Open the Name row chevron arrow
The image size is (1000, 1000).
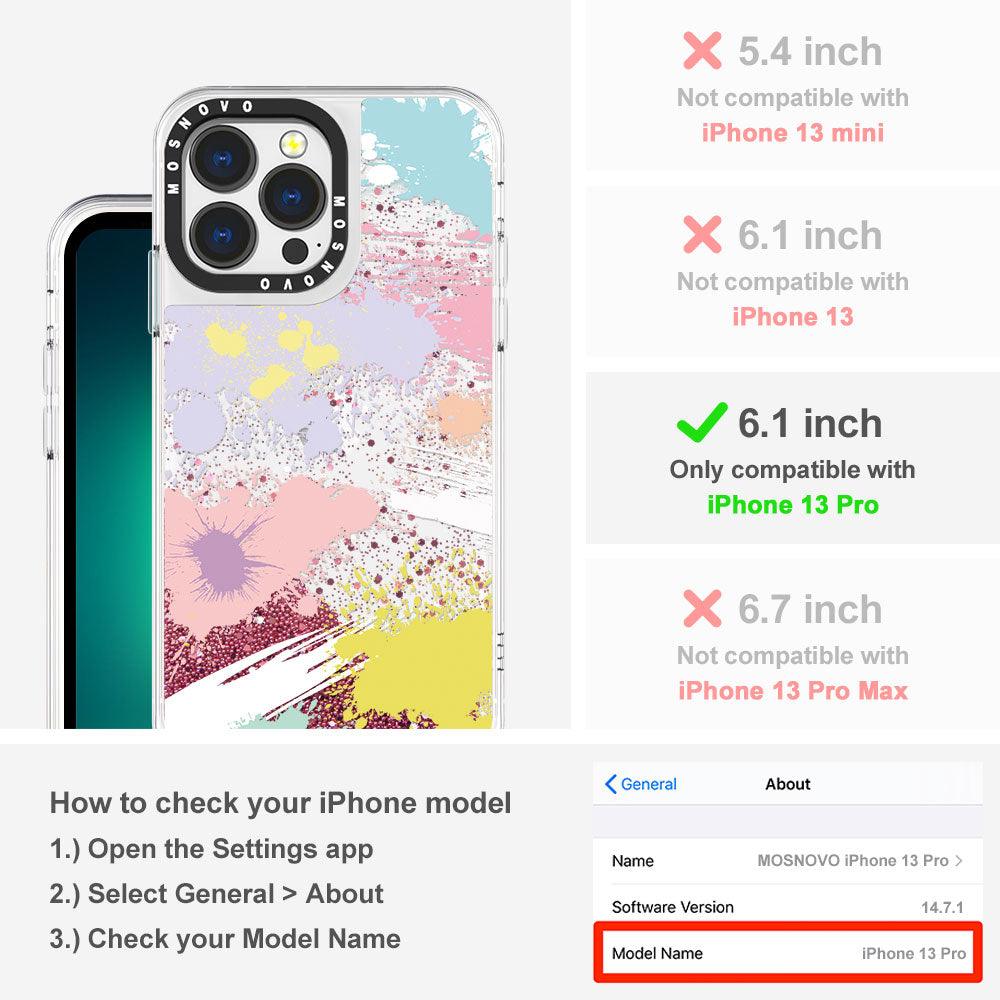(x=959, y=860)
